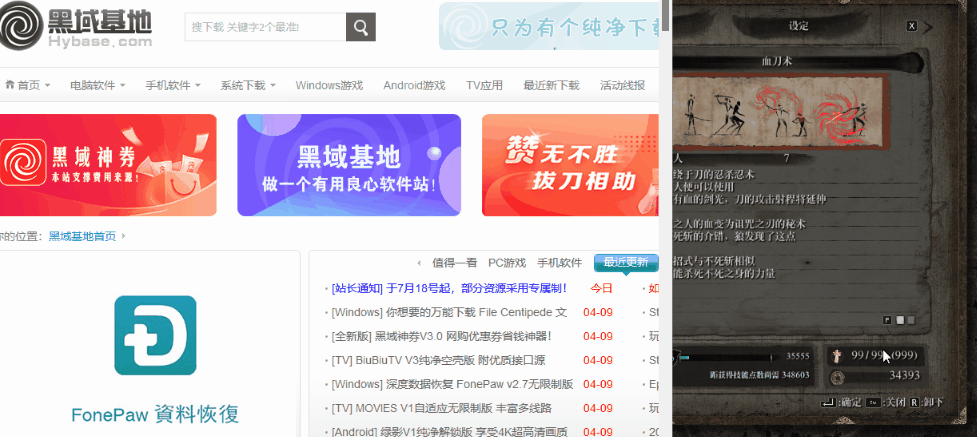Click the browser vertical scrollbar thumb
This screenshot has height=437, width=977.
(665, 16)
